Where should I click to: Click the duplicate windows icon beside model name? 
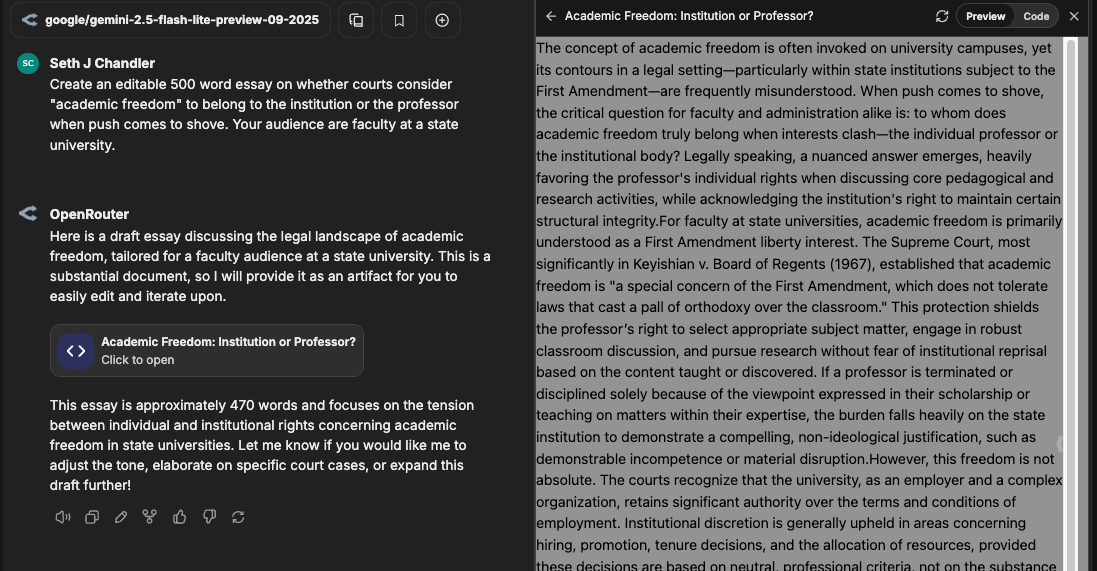[356, 20]
